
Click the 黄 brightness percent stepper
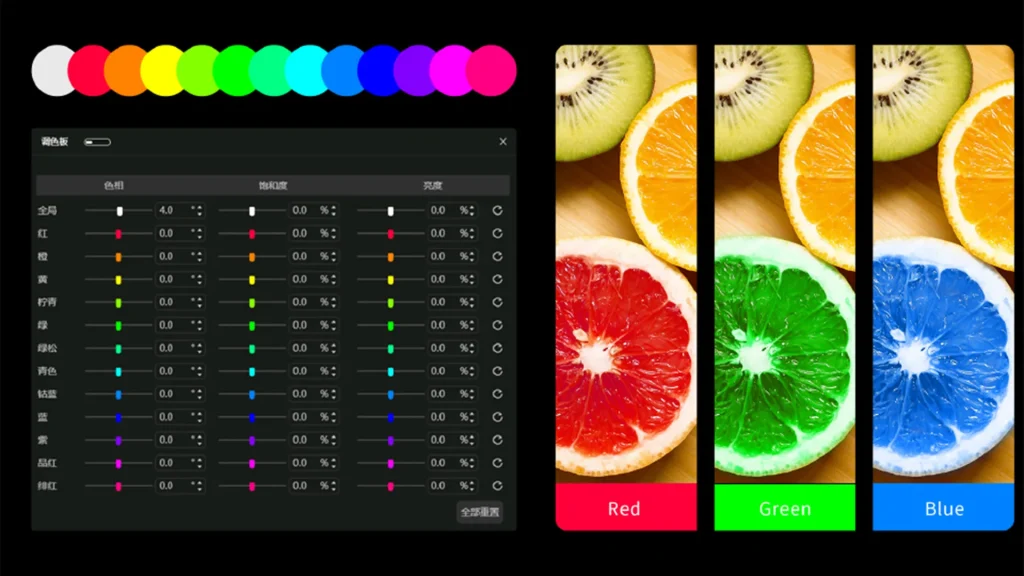[473, 280]
